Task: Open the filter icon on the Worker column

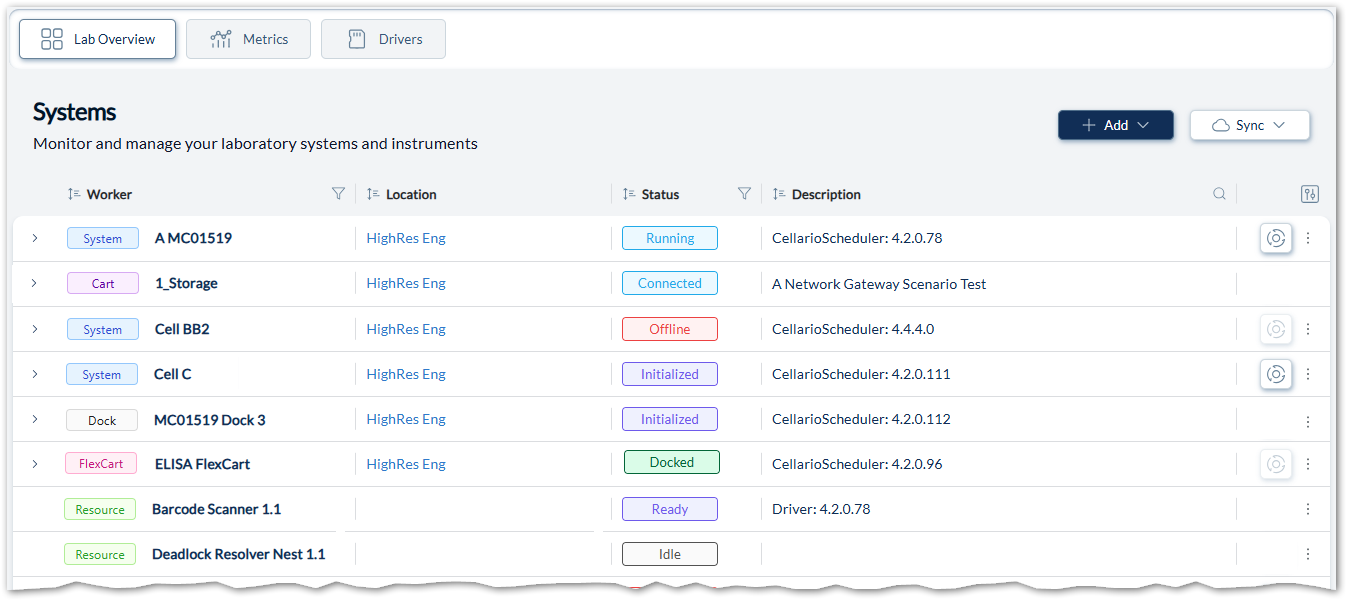Action: [339, 193]
